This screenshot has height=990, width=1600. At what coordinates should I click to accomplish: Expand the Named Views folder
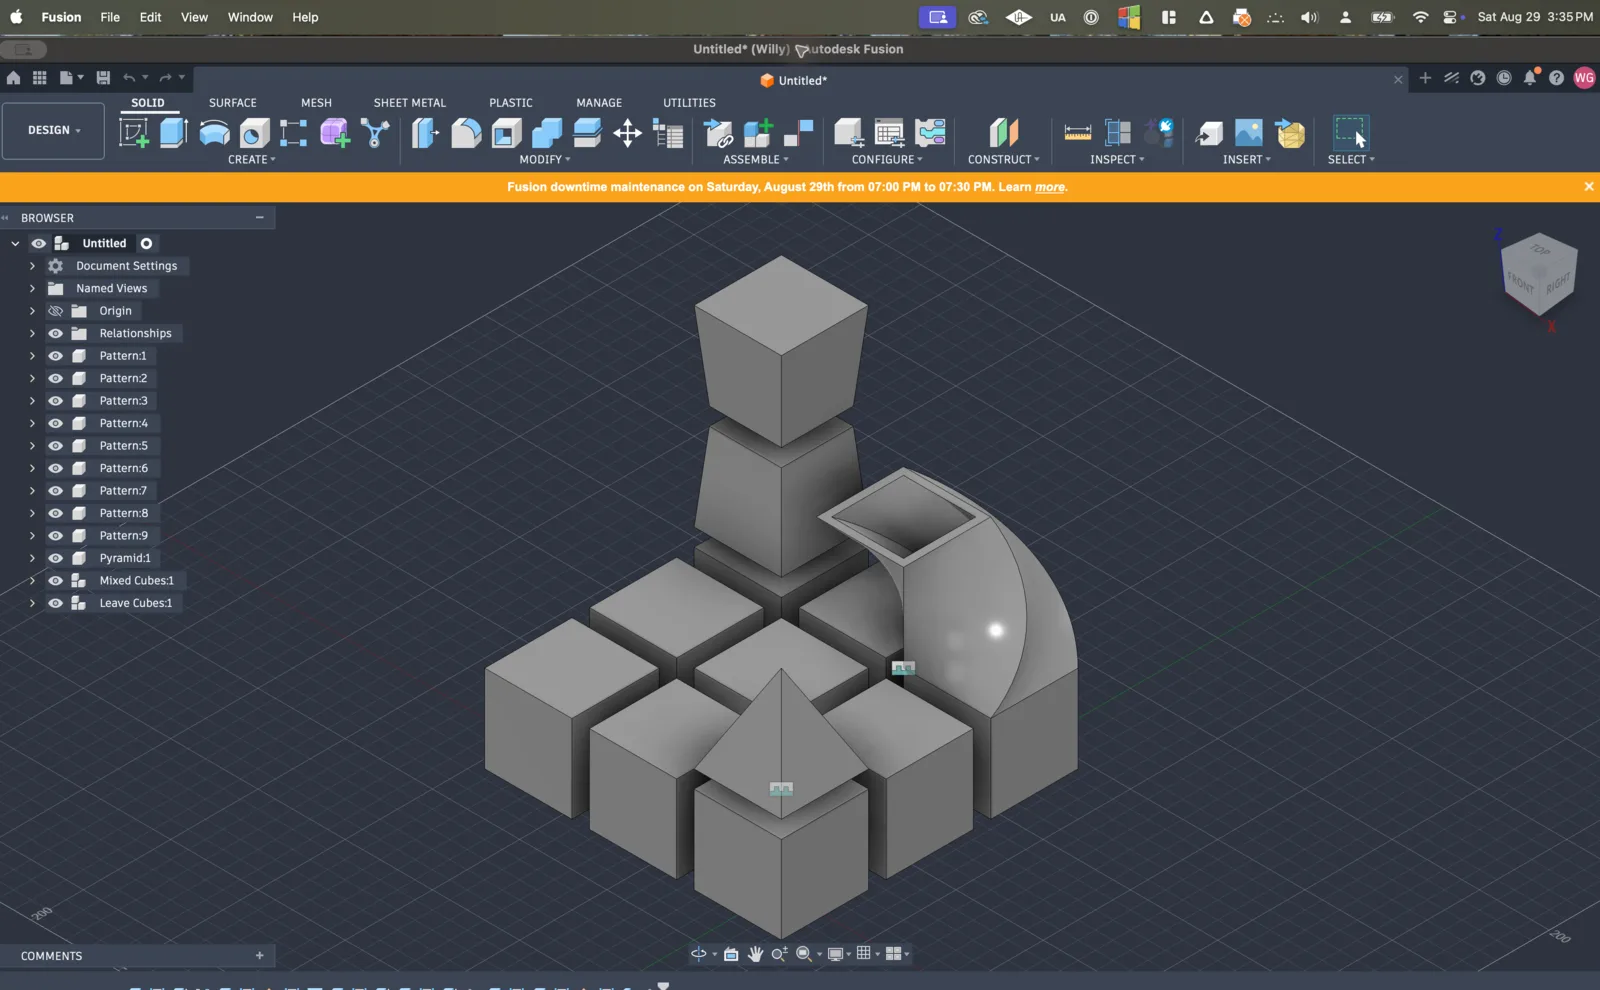tap(32, 288)
